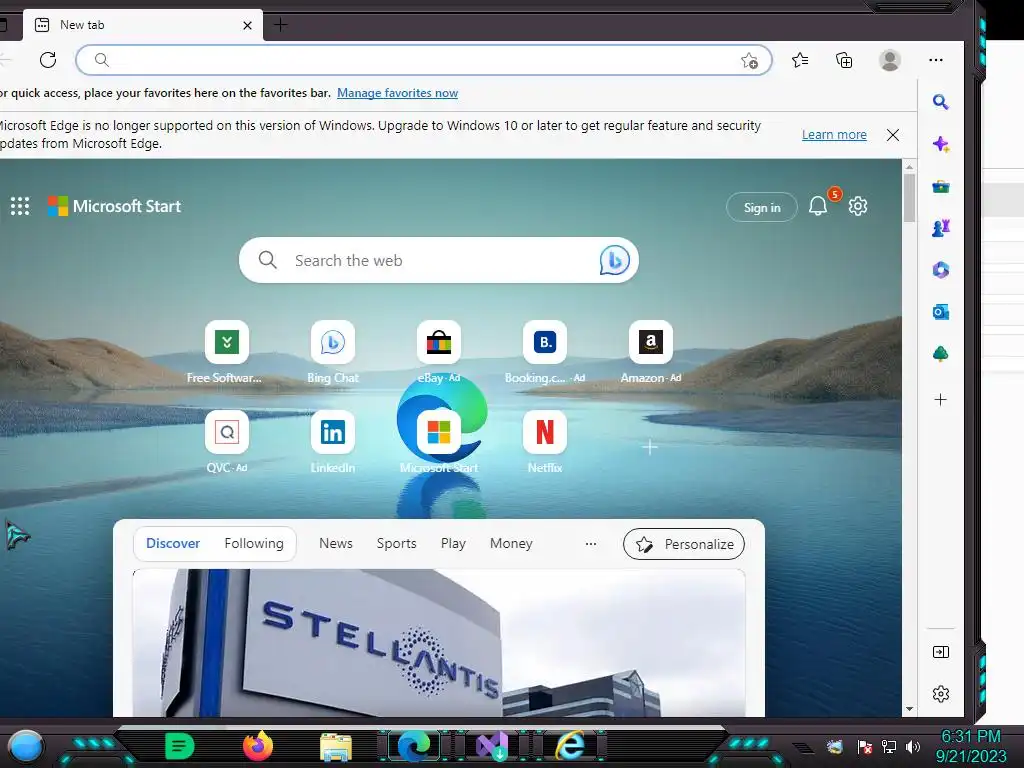Open the profile avatar icon
Viewport: 1024px width, 768px height.
[x=889, y=60]
